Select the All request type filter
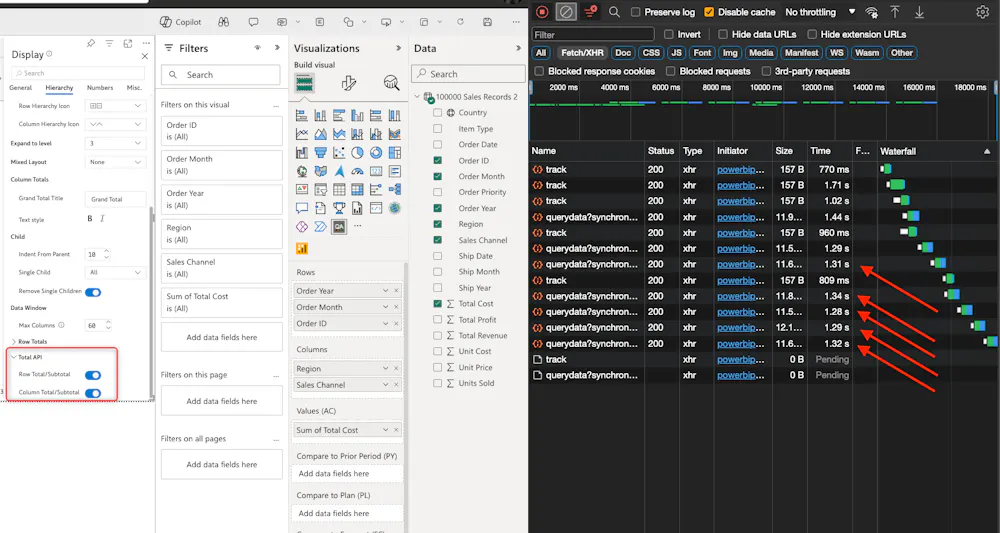The width and height of the screenshot is (1000, 533). [x=541, y=53]
